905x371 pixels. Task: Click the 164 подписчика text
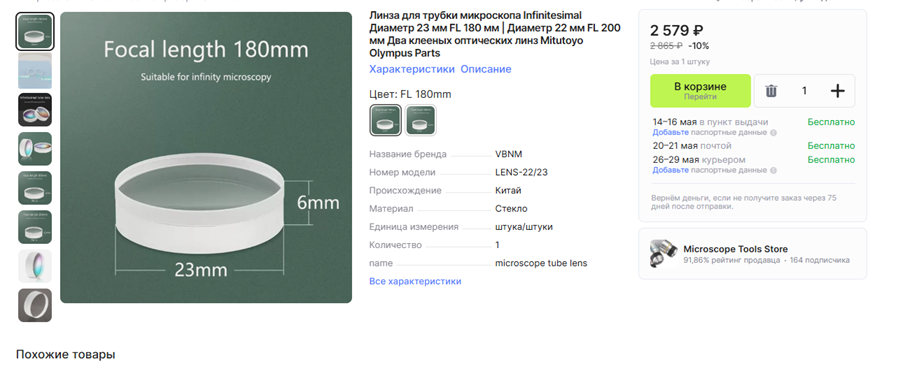pos(820,260)
